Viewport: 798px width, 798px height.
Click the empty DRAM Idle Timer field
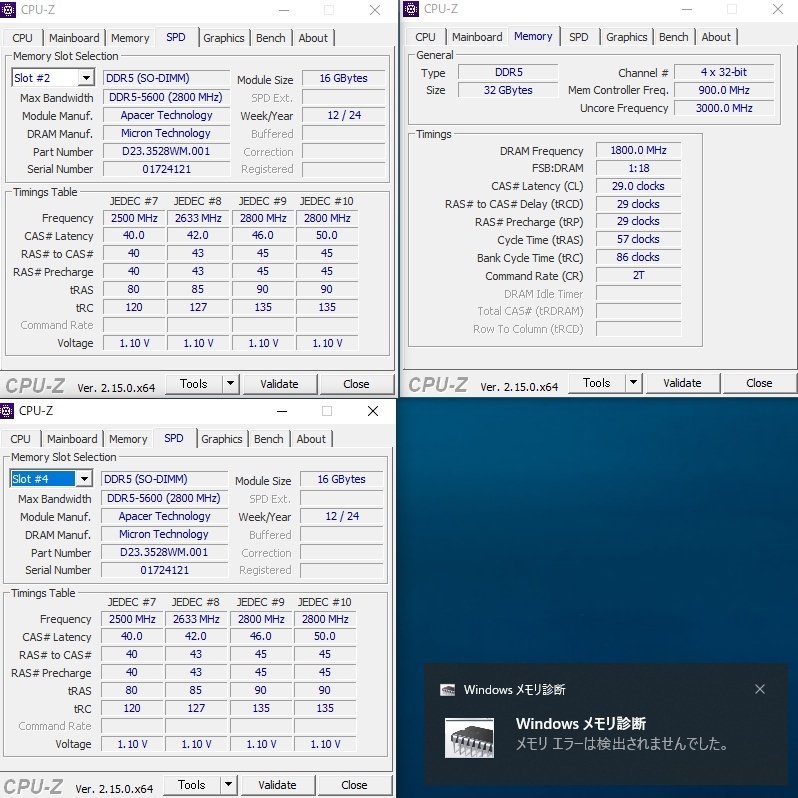coord(638,293)
